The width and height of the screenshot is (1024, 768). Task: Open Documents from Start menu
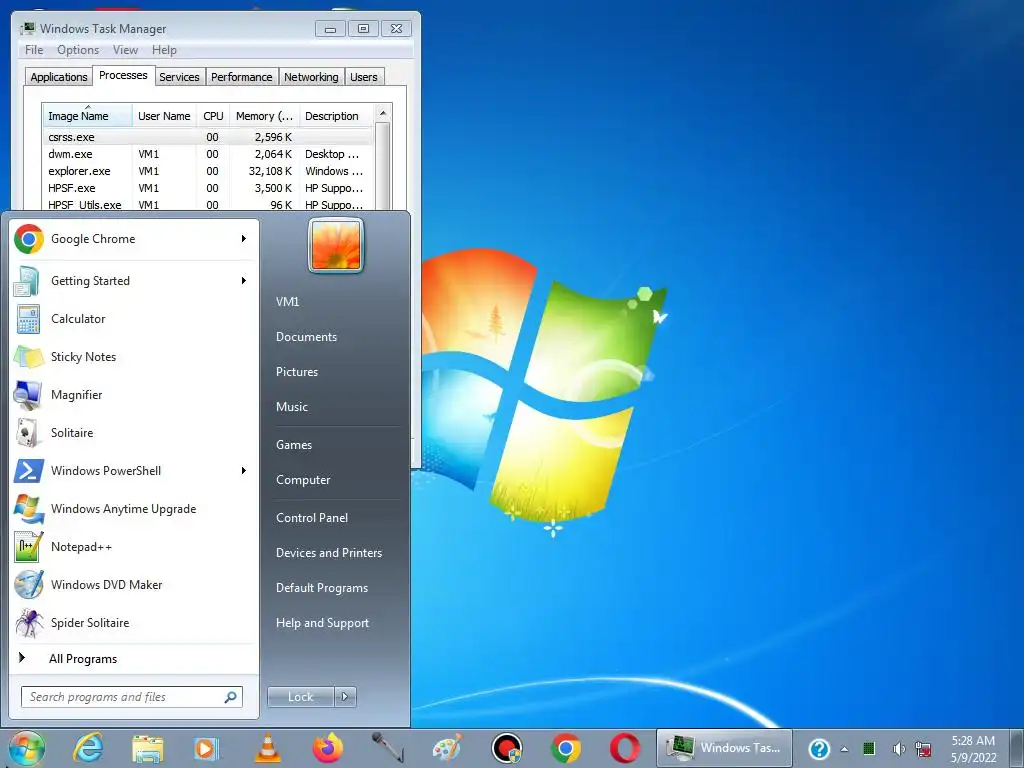point(306,337)
